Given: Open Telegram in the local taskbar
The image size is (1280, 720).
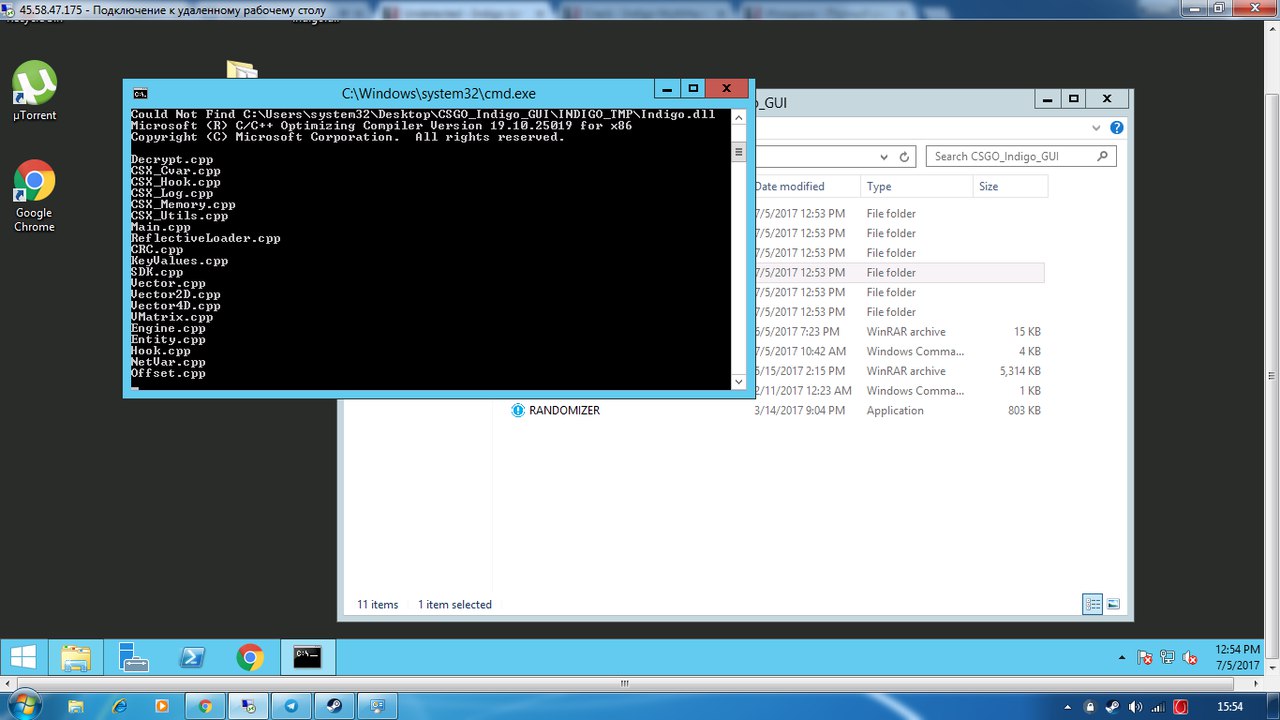Looking at the screenshot, I should click(x=291, y=706).
